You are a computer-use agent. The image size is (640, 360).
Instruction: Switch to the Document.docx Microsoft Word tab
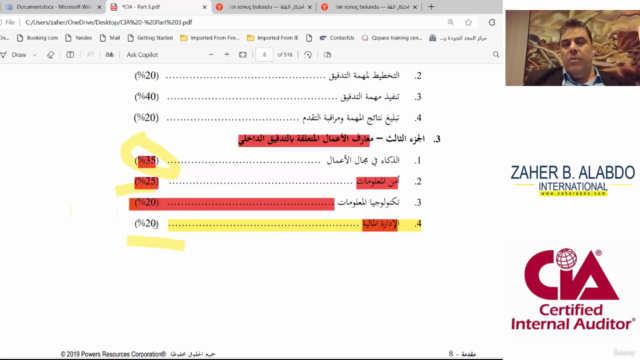[x=53, y=7]
